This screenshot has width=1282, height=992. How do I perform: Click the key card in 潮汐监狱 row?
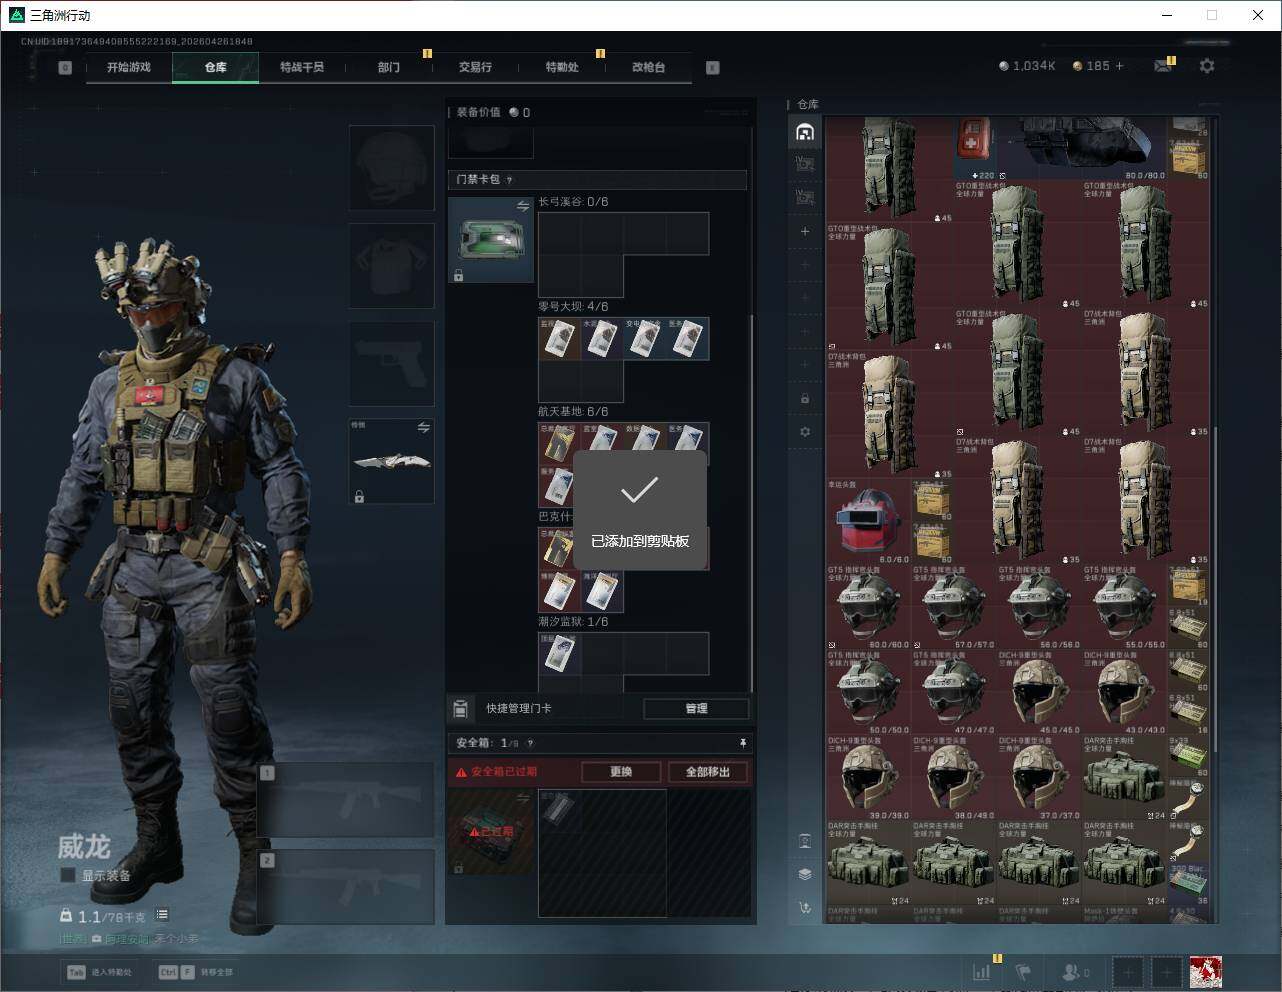pyautogui.click(x=560, y=654)
